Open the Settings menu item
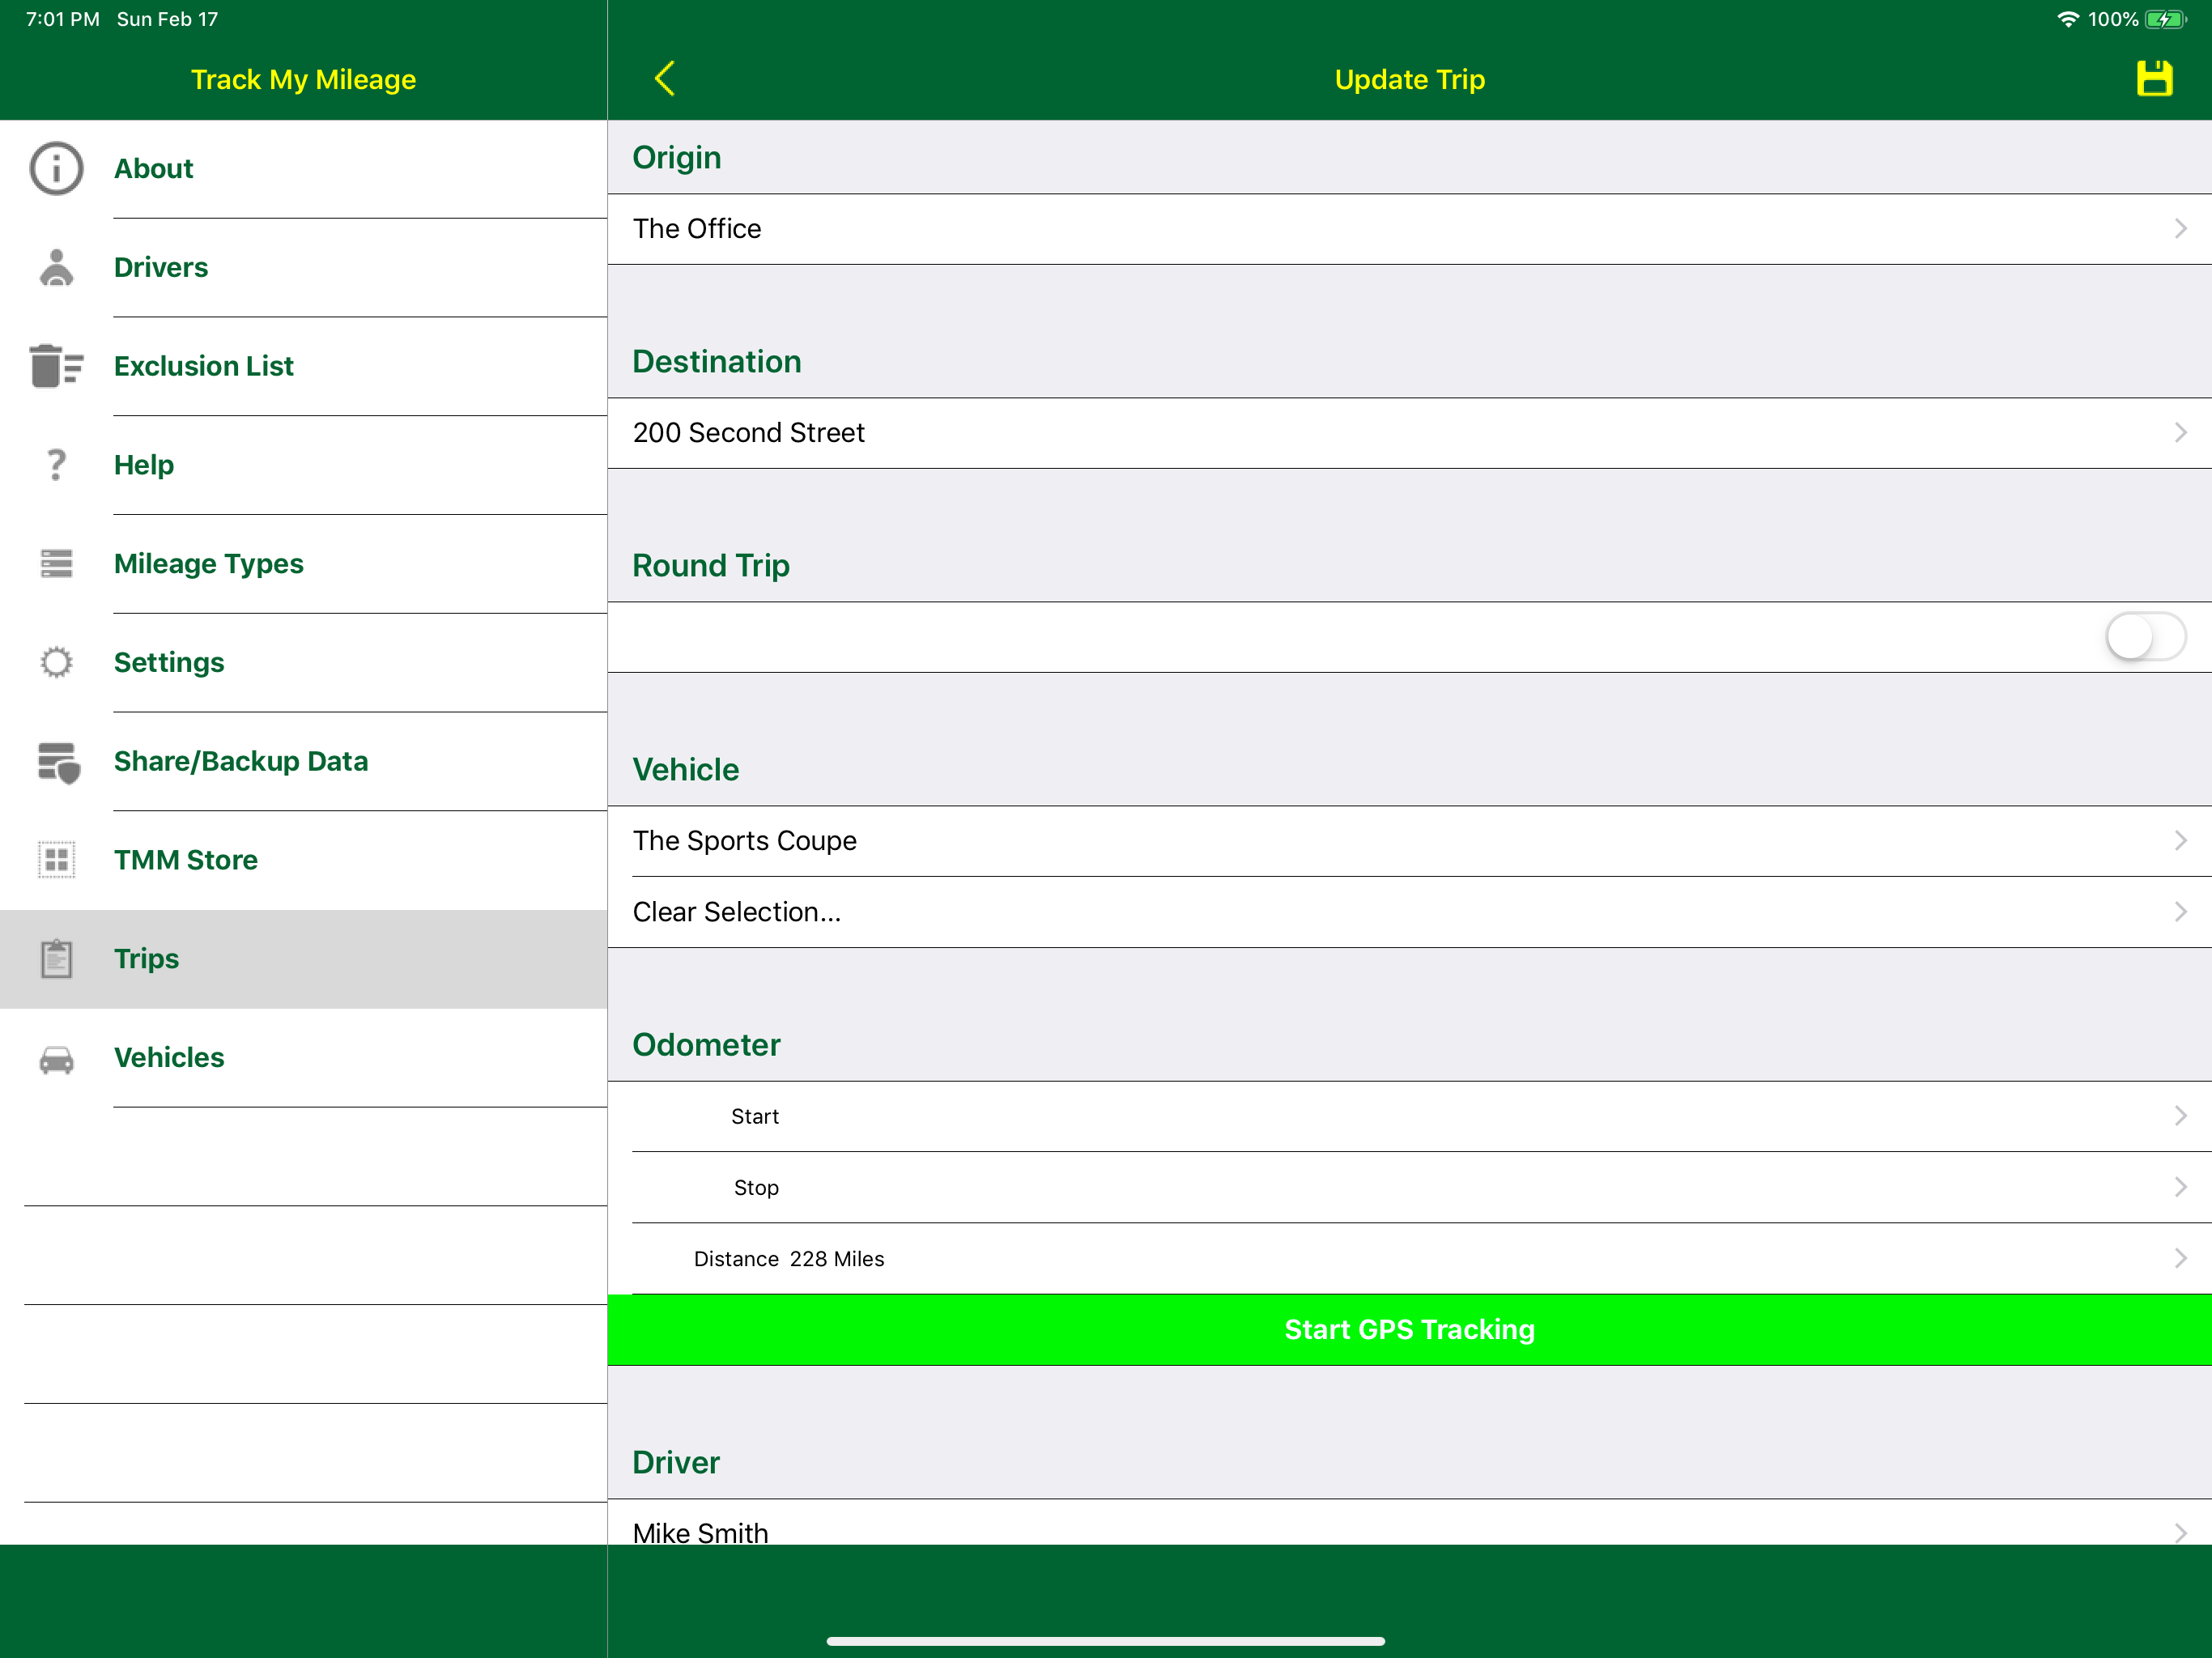The image size is (2212, 1658). coord(303,662)
